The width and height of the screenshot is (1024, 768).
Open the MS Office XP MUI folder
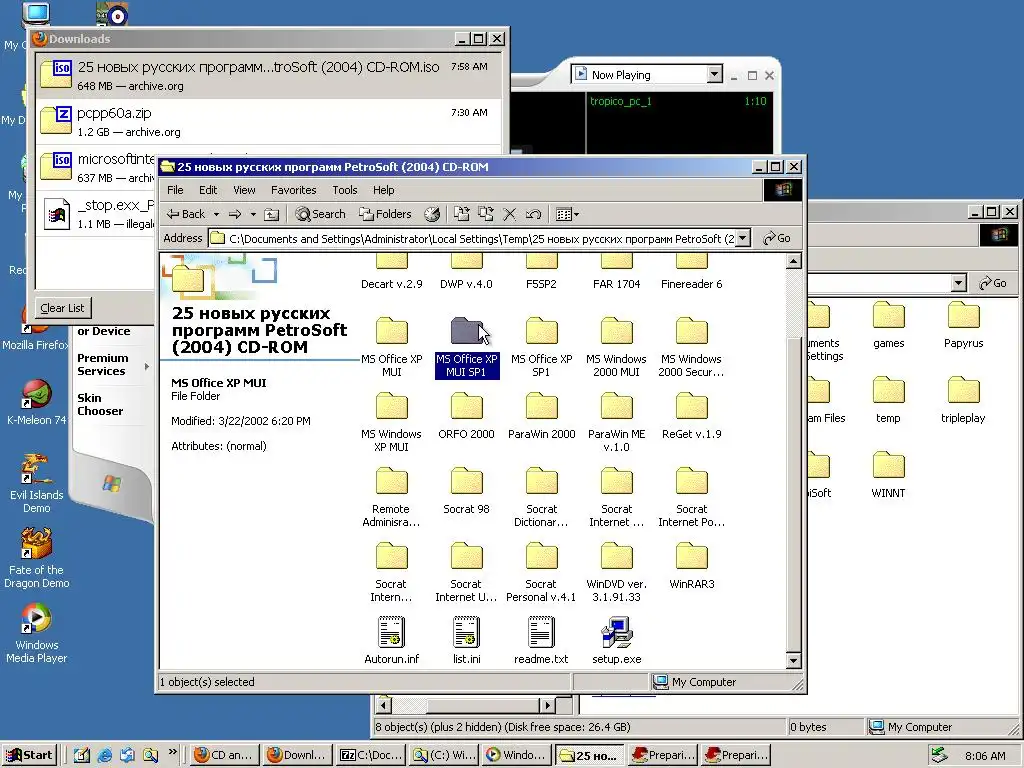click(391, 347)
